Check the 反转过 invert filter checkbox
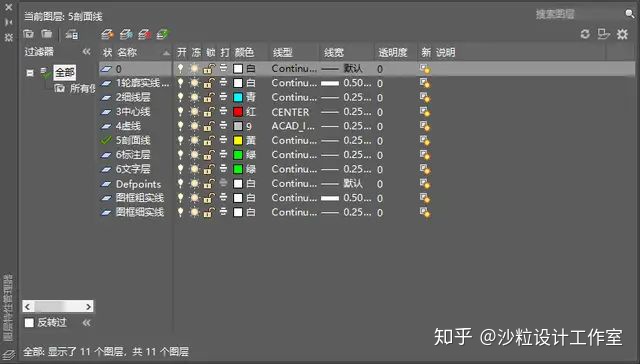This screenshot has height=364, width=640. coord(29,323)
